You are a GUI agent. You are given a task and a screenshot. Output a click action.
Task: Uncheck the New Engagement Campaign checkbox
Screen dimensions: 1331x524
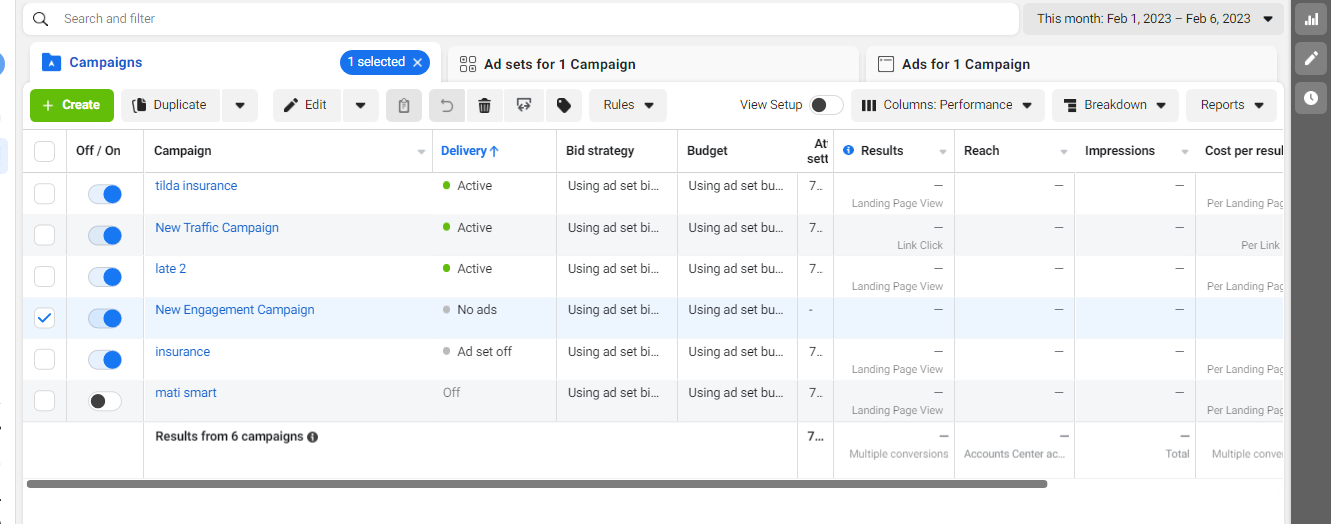pyautogui.click(x=45, y=318)
